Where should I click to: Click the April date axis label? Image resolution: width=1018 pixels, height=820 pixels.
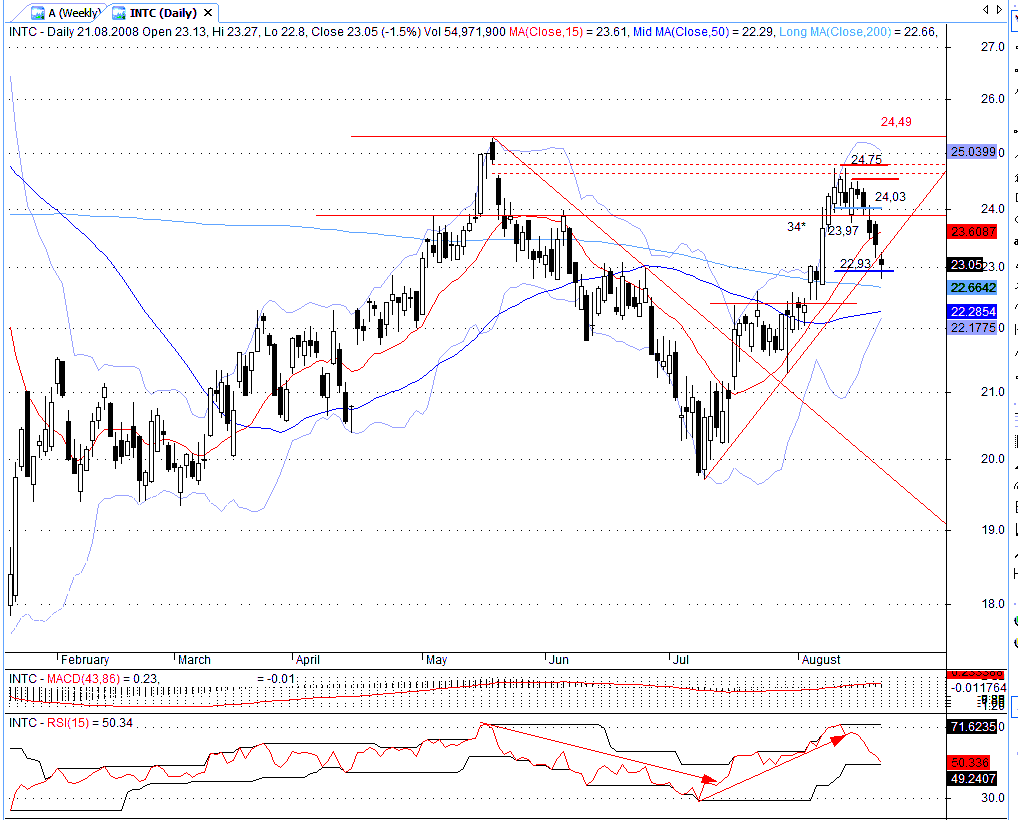pos(308,660)
